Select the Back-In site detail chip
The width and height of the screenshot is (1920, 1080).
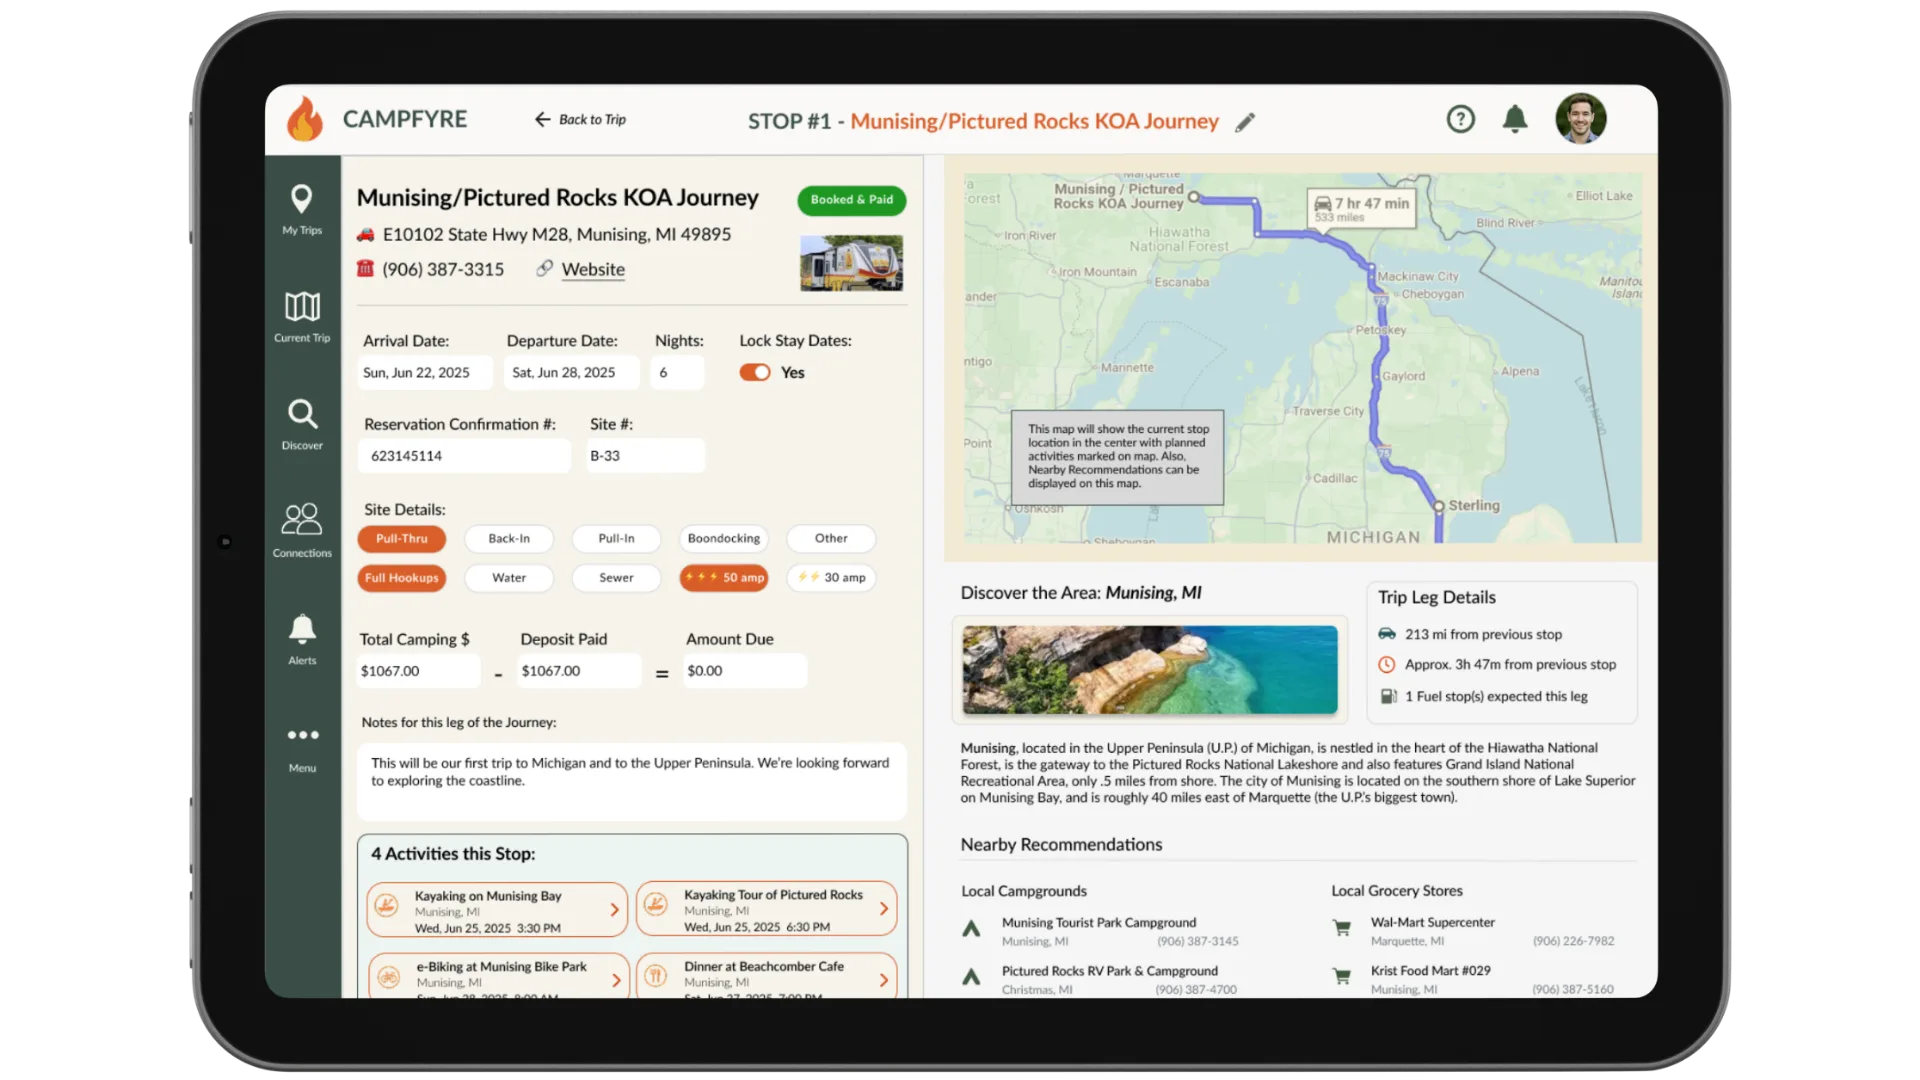tap(509, 539)
